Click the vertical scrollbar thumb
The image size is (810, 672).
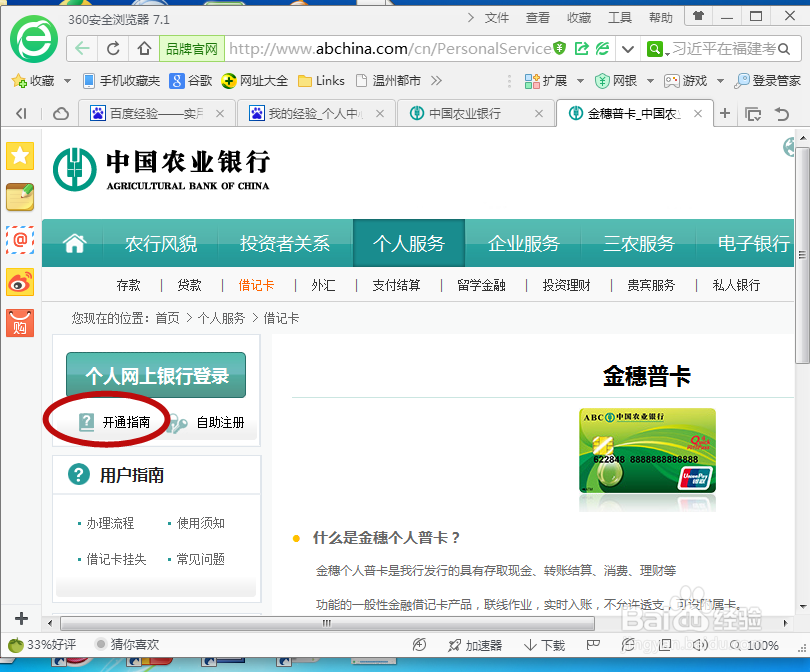(802, 255)
